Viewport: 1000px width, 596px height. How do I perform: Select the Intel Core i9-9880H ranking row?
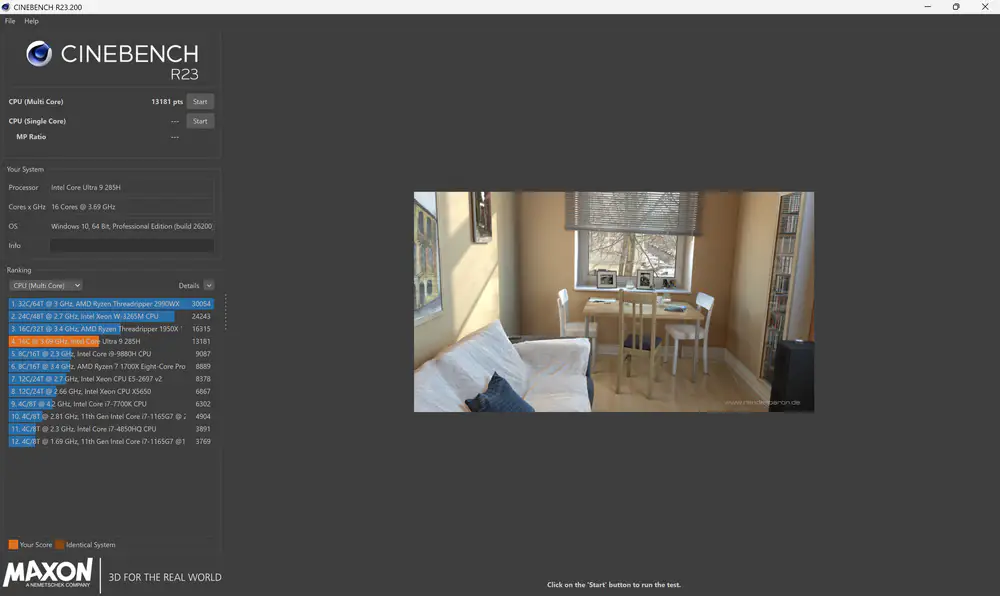click(x=110, y=354)
